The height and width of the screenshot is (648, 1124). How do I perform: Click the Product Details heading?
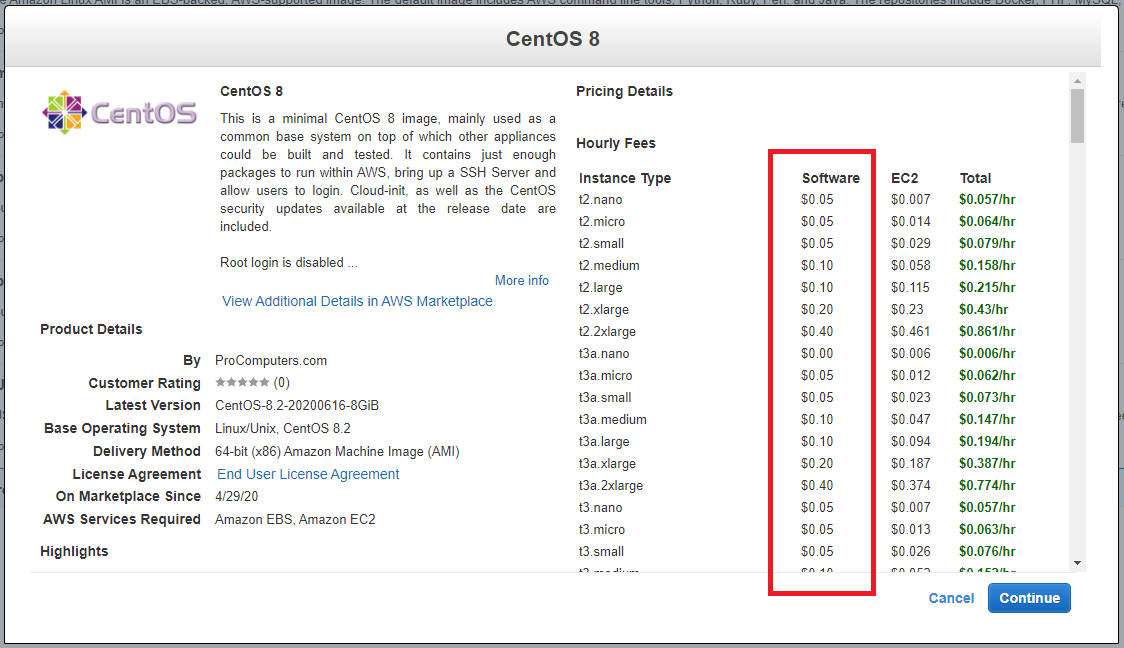point(91,329)
